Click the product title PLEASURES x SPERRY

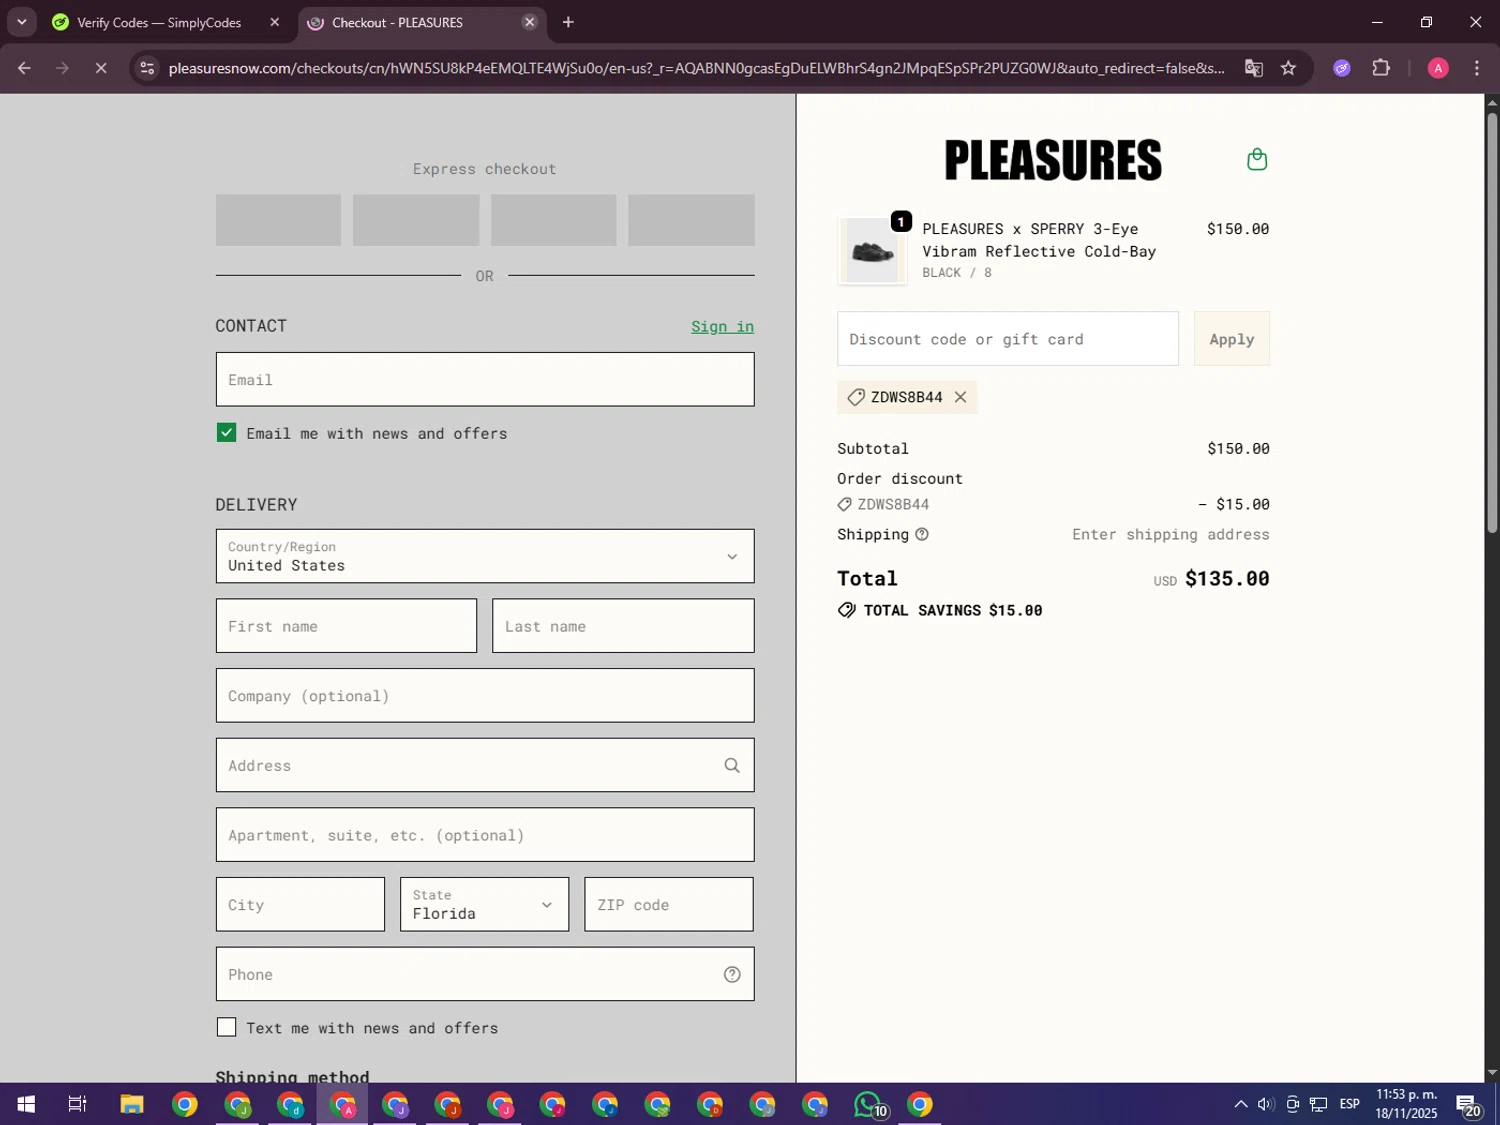coord(1039,240)
